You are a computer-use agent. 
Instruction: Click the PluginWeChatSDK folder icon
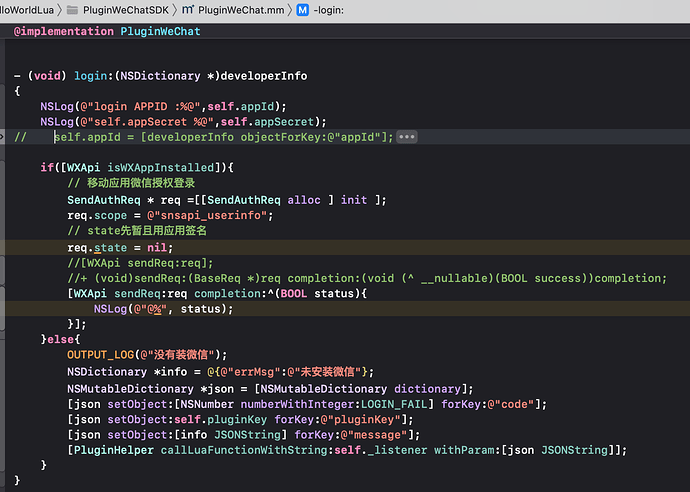(72, 10)
